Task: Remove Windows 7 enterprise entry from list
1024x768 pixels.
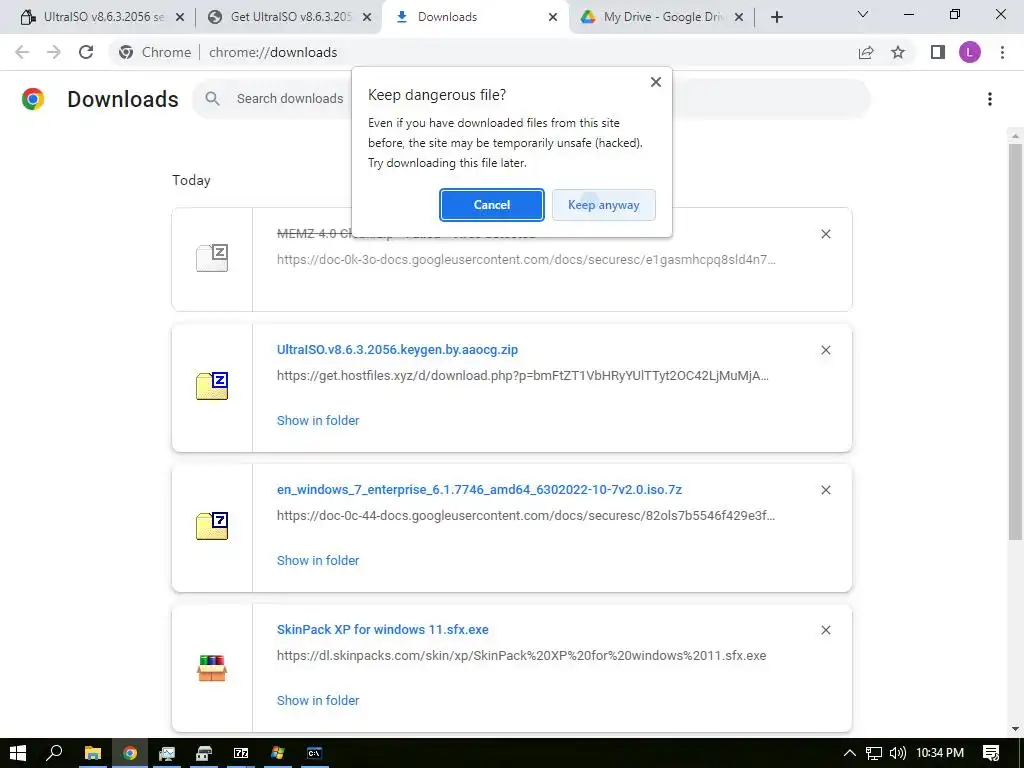Action: point(825,490)
